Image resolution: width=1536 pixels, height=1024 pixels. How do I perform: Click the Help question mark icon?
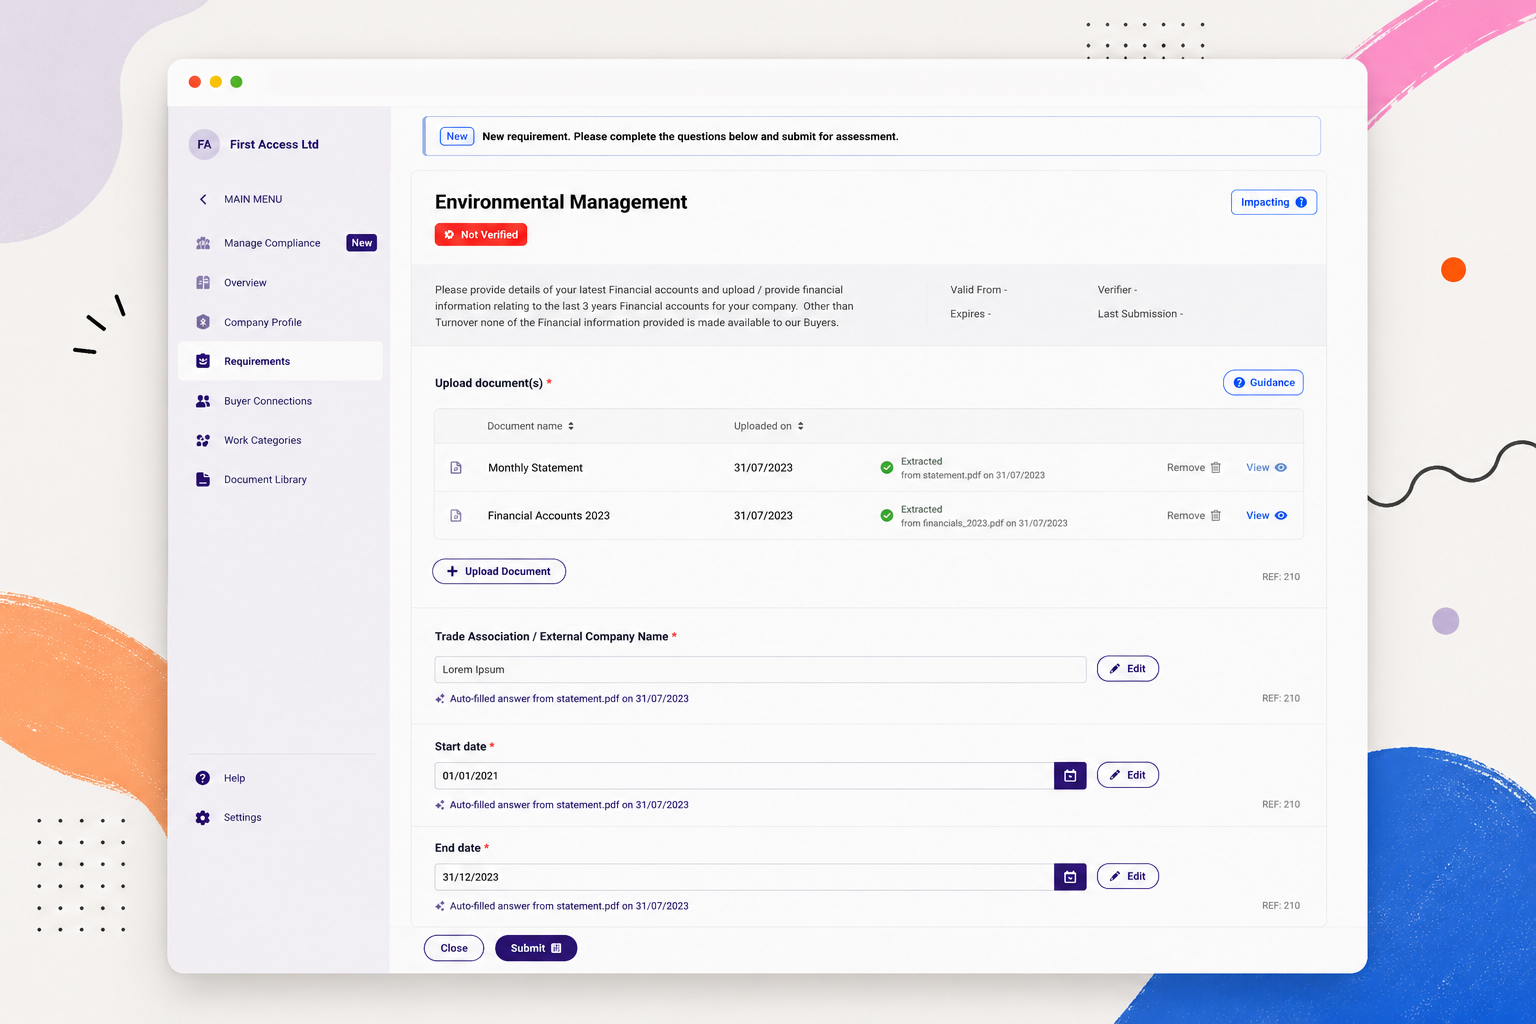[203, 778]
